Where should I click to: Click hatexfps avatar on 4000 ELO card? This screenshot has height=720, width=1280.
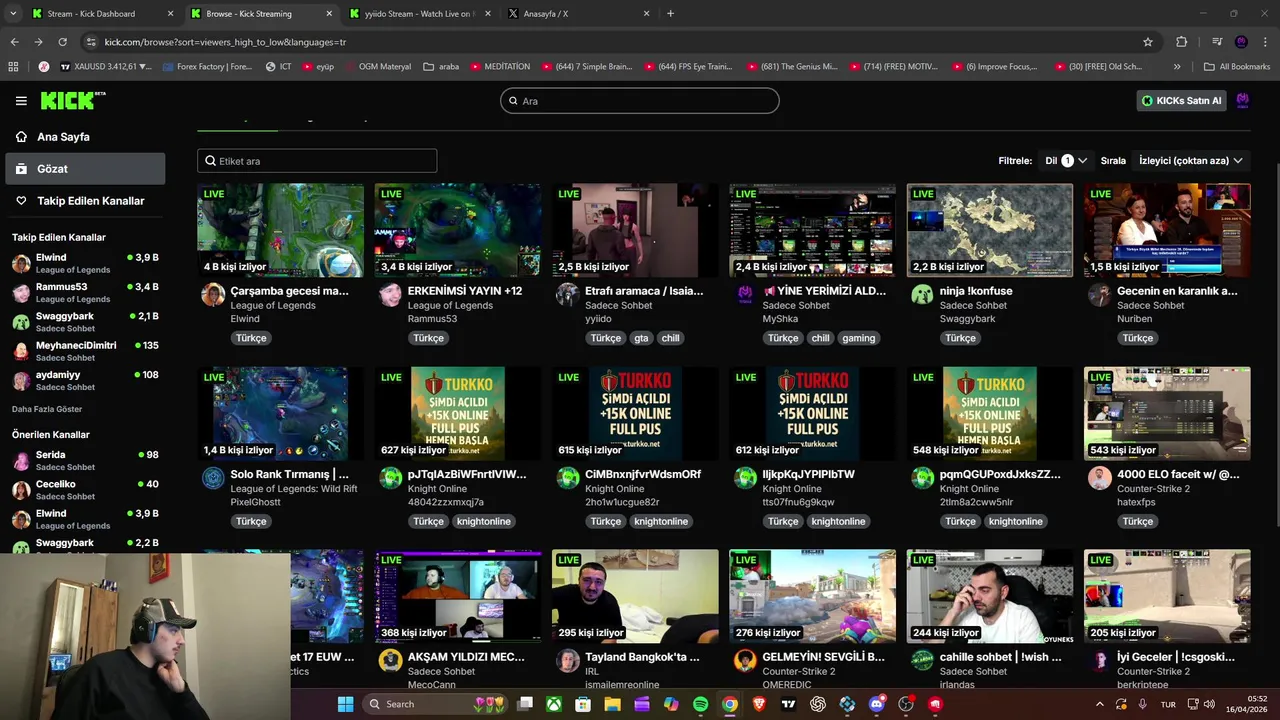pyautogui.click(x=1100, y=477)
